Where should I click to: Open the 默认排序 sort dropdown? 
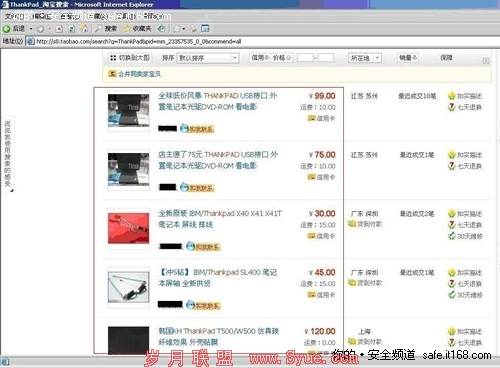pyautogui.click(x=208, y=58)
